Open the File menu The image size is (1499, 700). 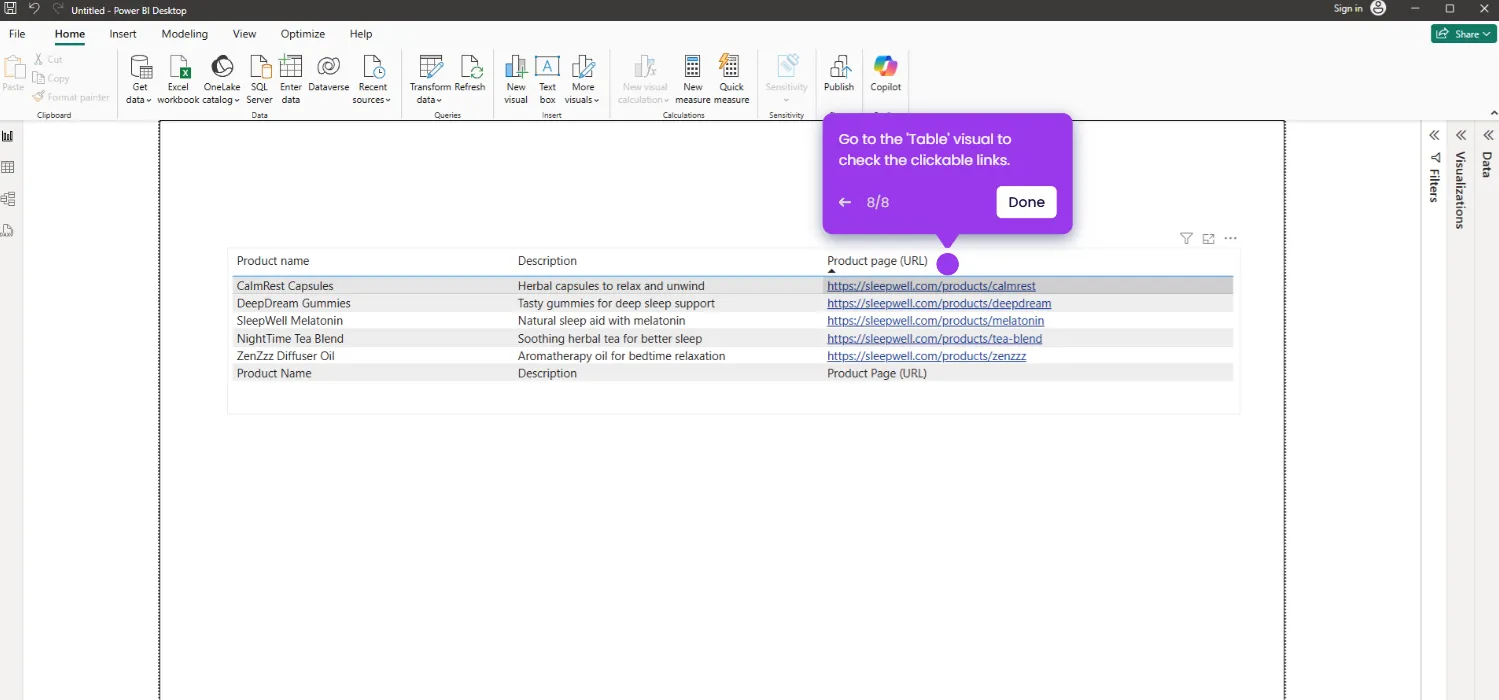pos(17,34)
